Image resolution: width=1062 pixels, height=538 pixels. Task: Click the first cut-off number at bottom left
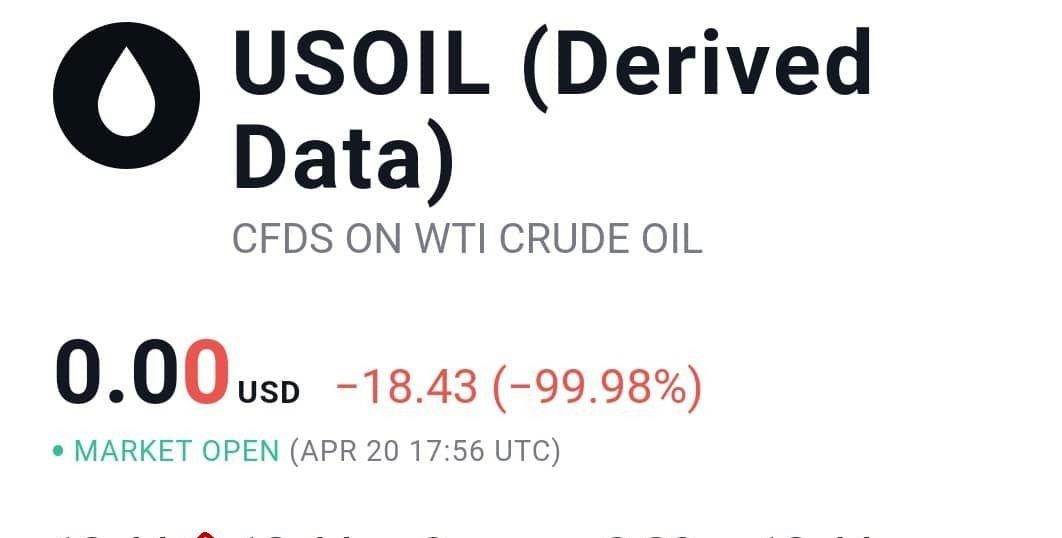tap(122, 535)
